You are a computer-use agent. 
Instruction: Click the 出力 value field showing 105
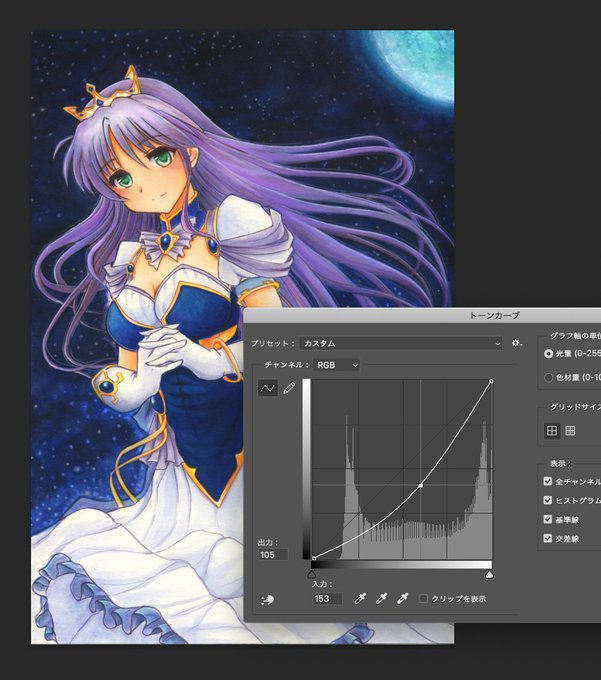click(x=273, y=555)
